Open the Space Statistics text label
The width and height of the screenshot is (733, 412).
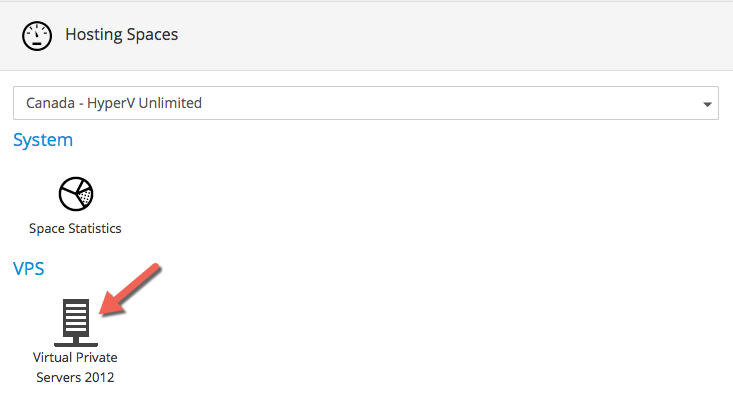coord(75,228)
